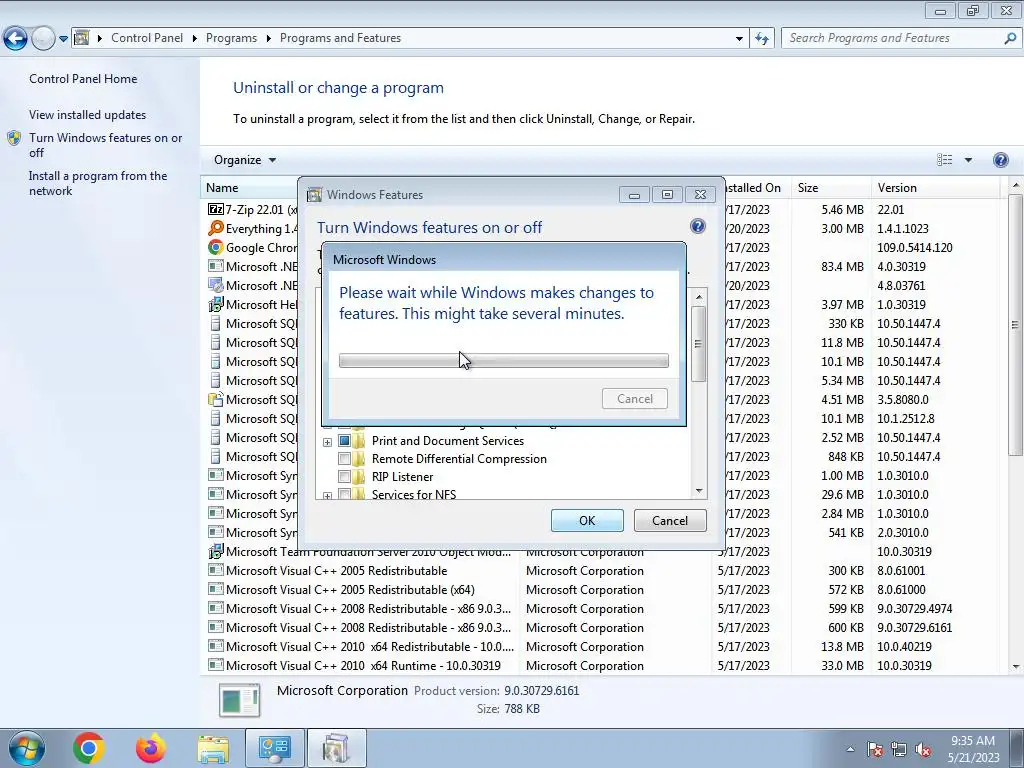1024x768 pixels.
Task: Click Cancel in Windows Features dialog
Action: click(670, 520)
